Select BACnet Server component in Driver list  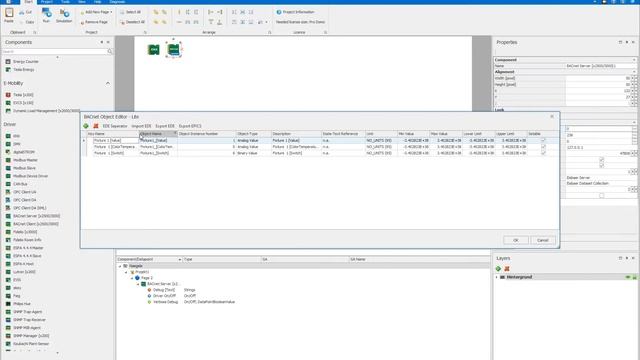(x=33, y=216)
